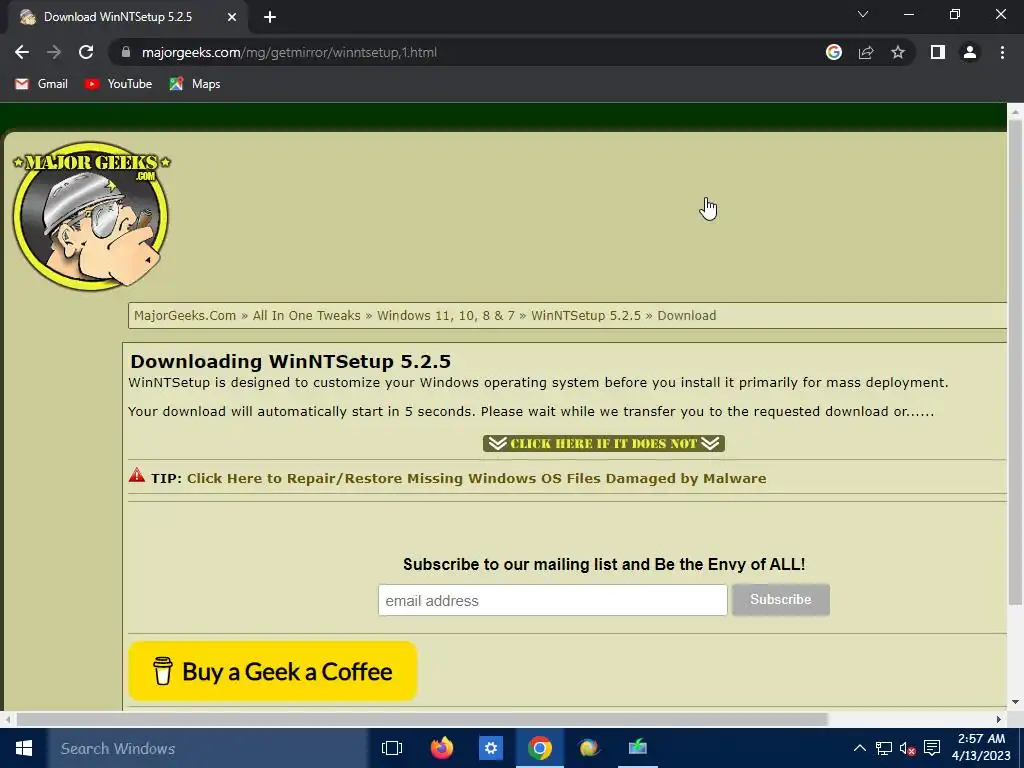
Task: Click scroll down arrow on page
Action: [1015, 702]
